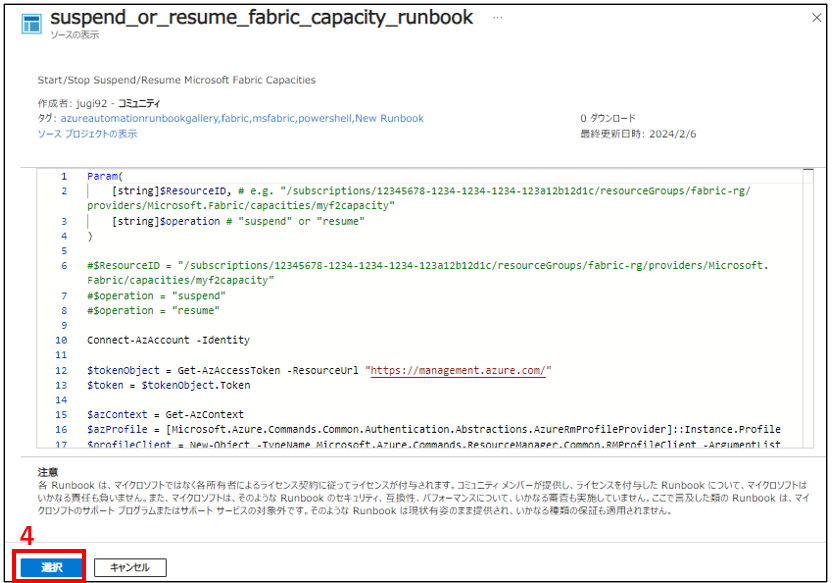Screen dimensions: 832x583
Task: Click the '作成者: jugi92 - コミュニティ' text
Action: click(x=99, y=103)
